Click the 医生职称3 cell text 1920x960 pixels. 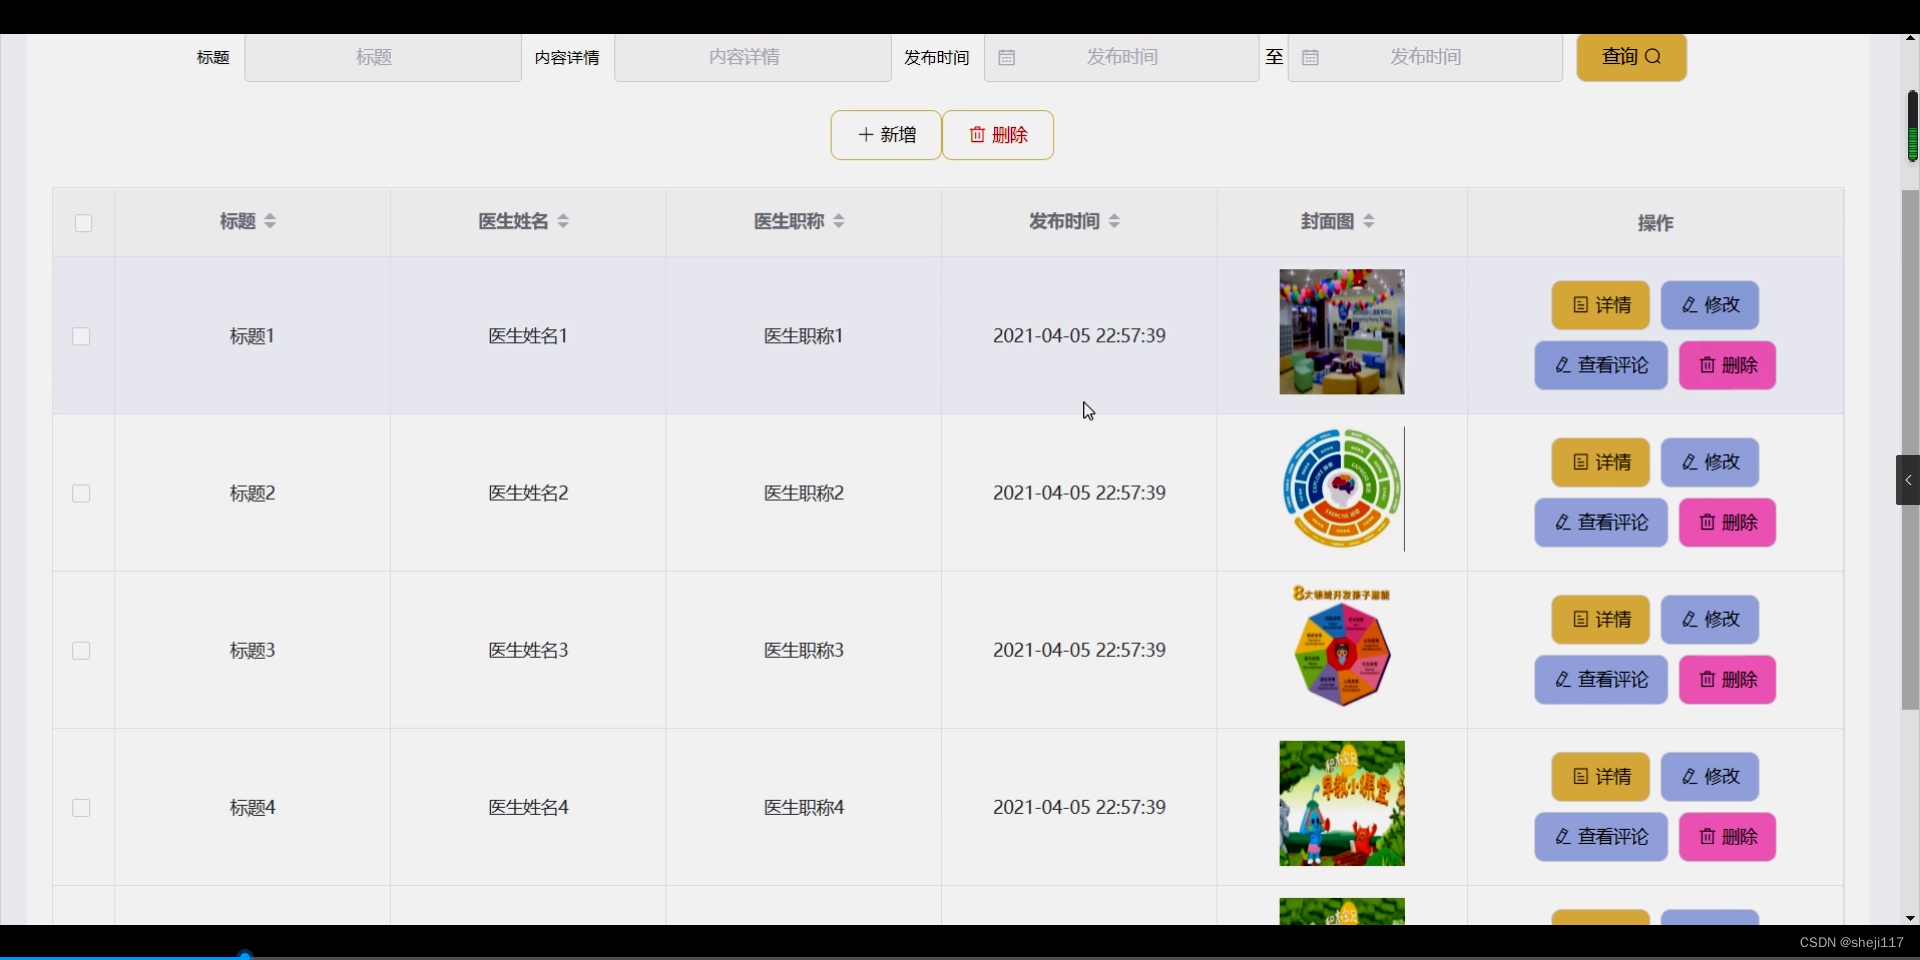coord(804,650)
